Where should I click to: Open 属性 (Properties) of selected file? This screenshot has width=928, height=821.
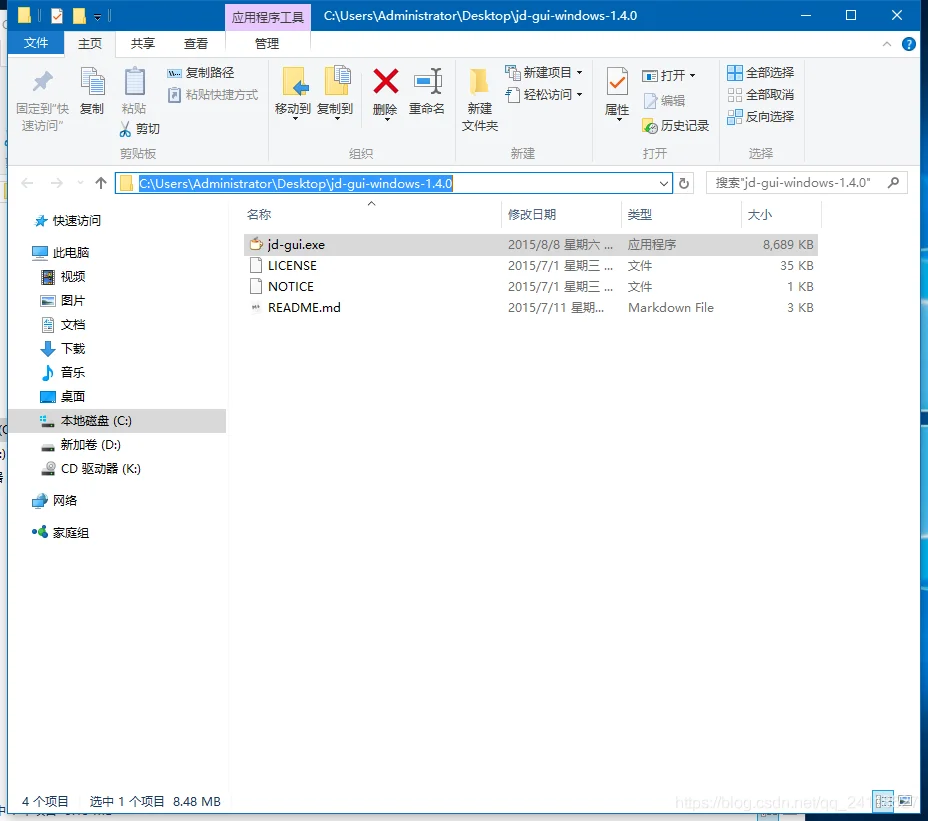point(617,94)
